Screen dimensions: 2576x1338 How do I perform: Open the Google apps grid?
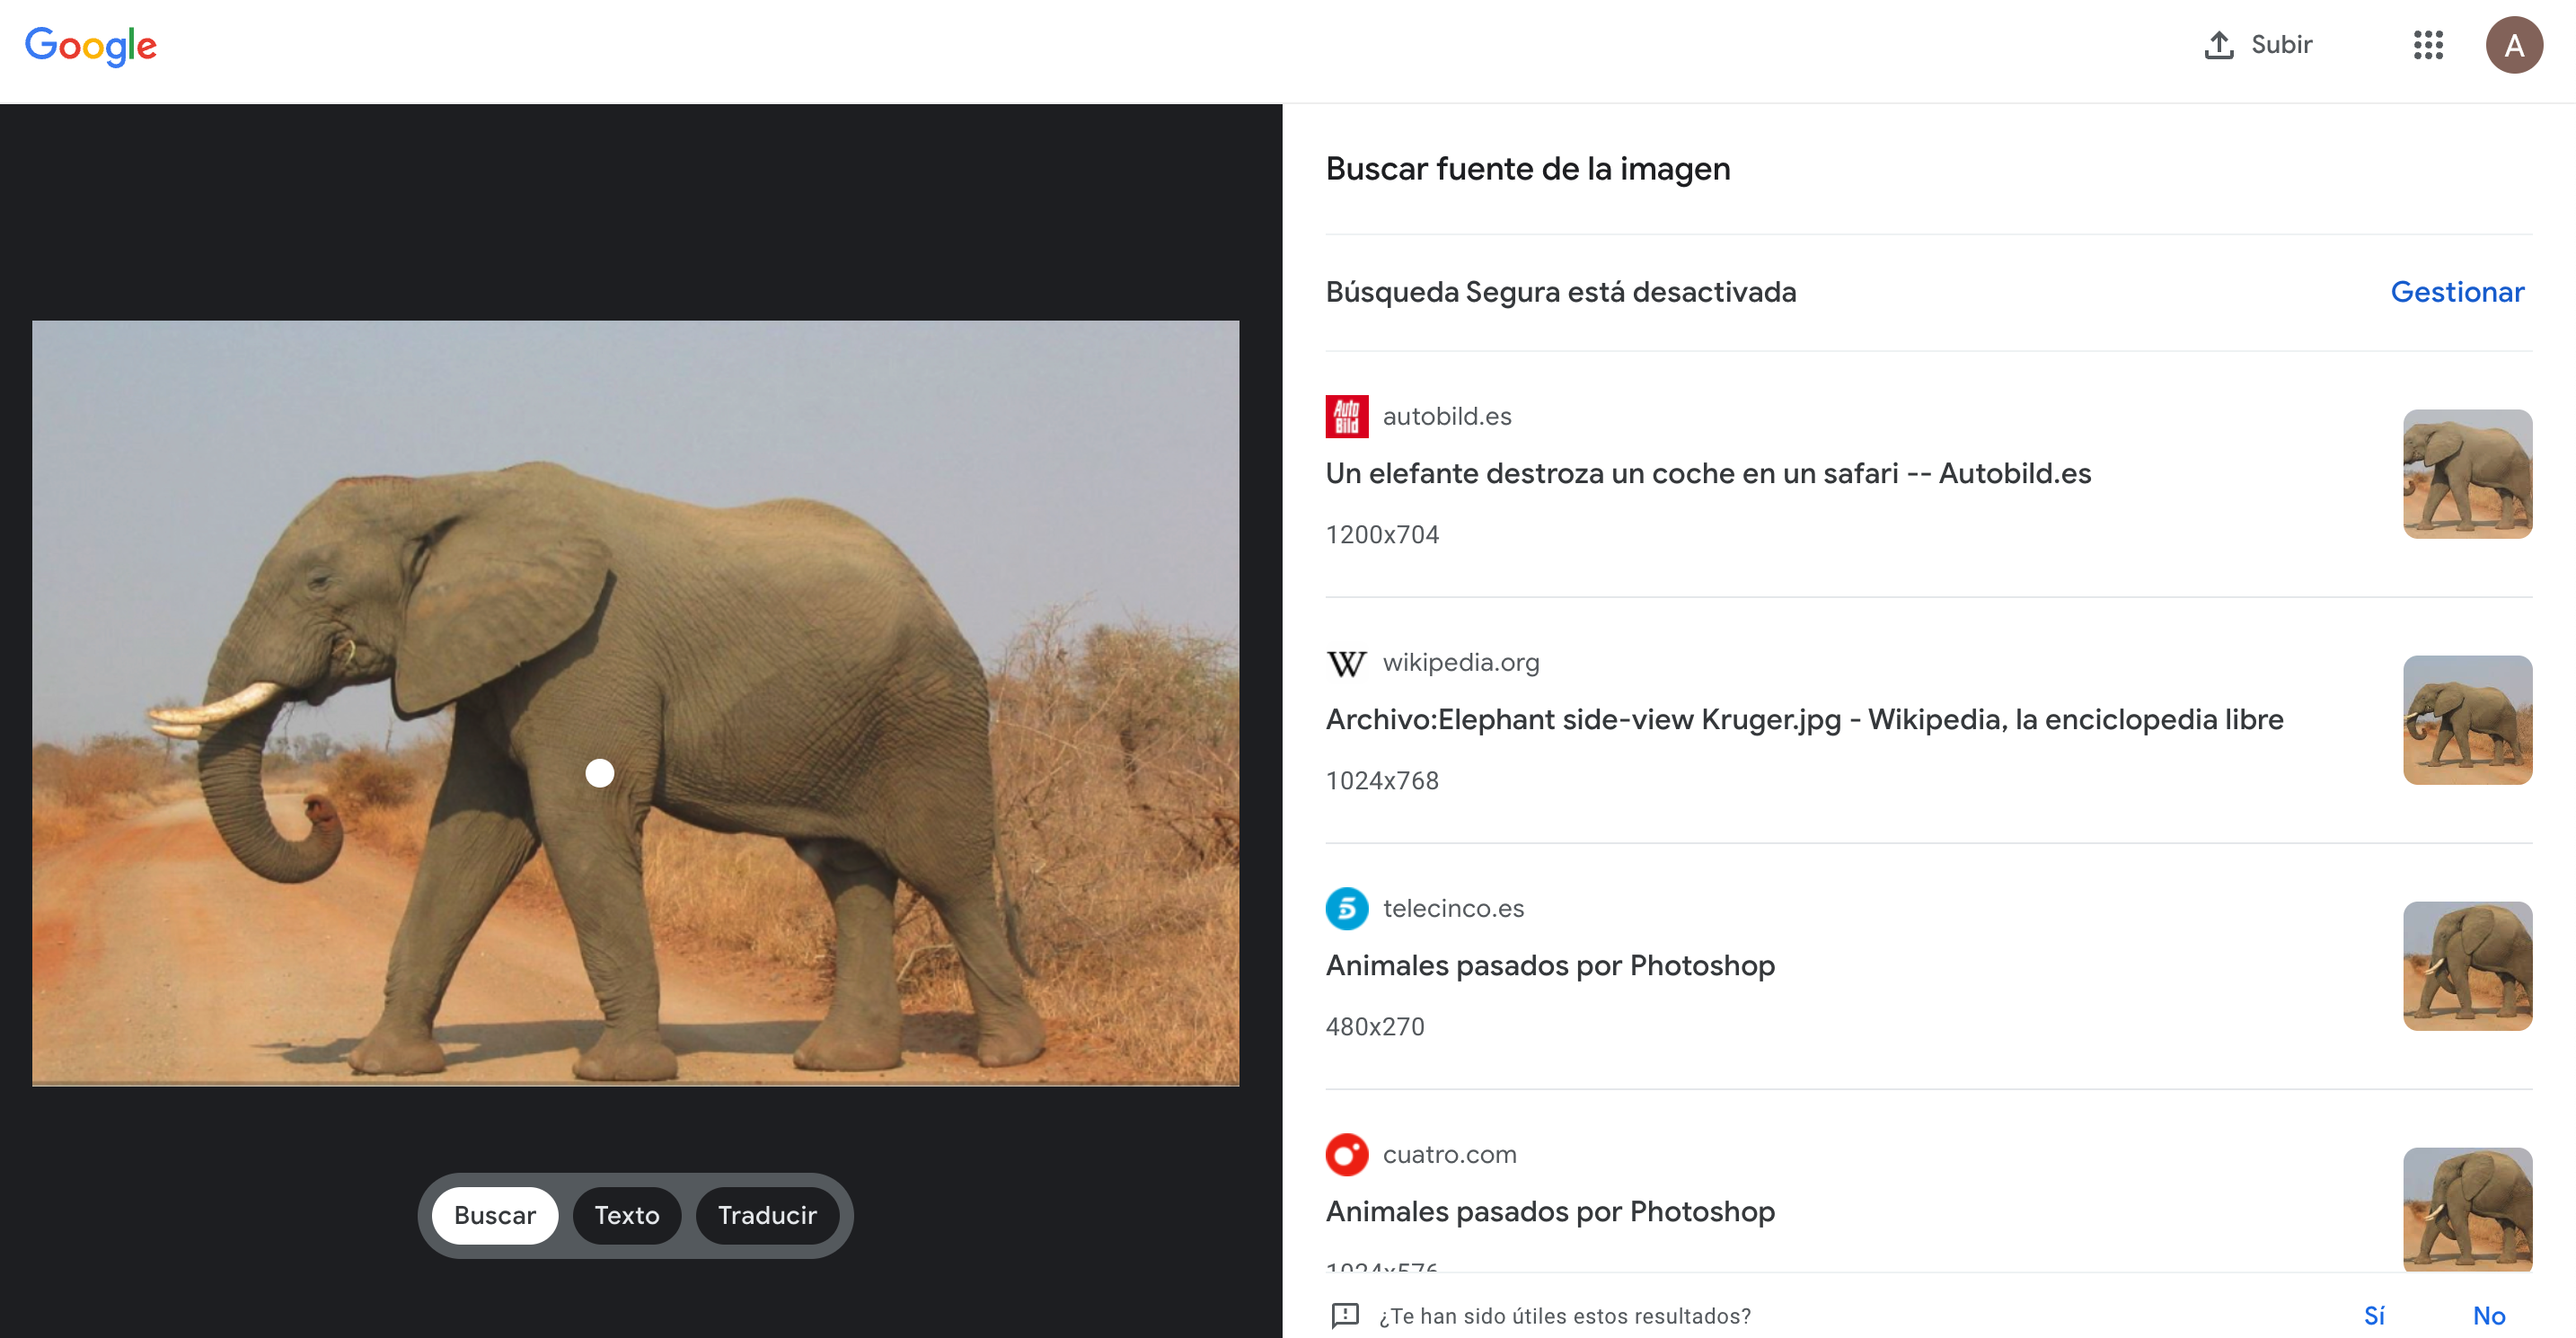2427,45
